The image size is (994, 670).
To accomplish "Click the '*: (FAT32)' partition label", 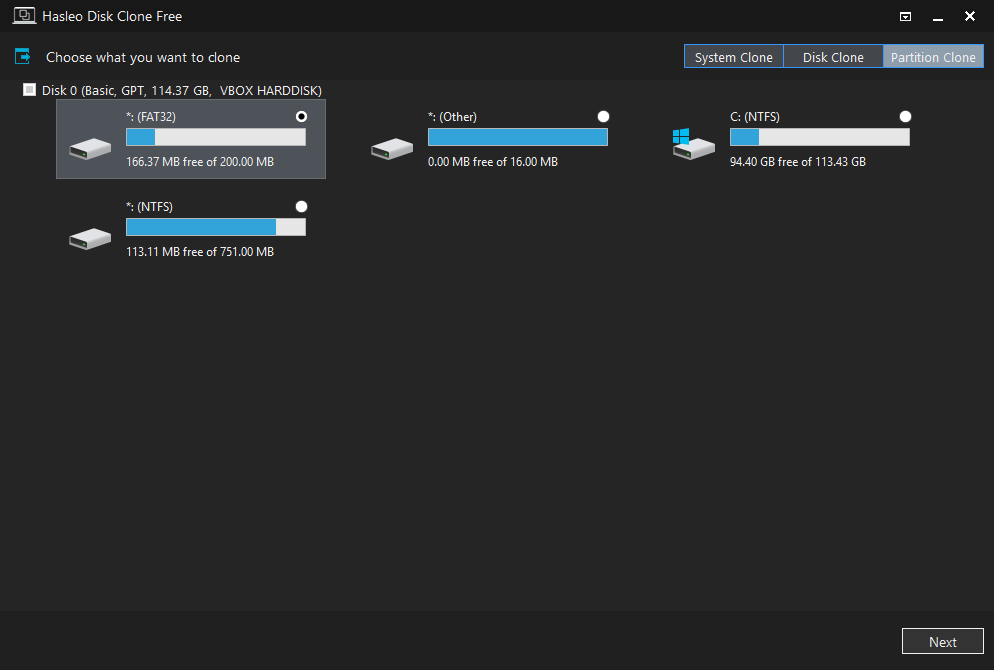I will [151, 117].
